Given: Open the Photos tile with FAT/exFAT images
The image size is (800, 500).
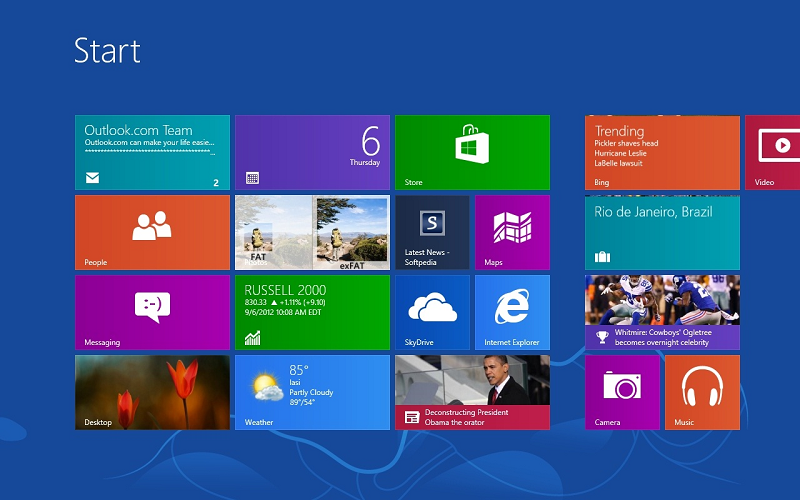Looking at the screenshot, I should [312, 233].
